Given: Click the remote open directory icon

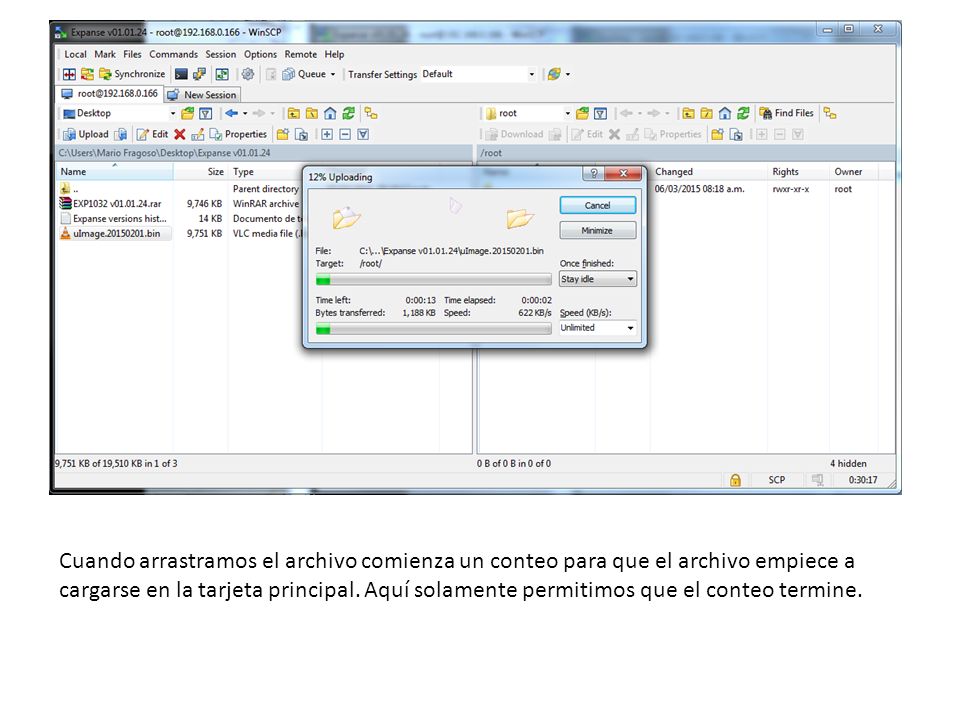Looking at the screenshot, I should click(582, 113).
